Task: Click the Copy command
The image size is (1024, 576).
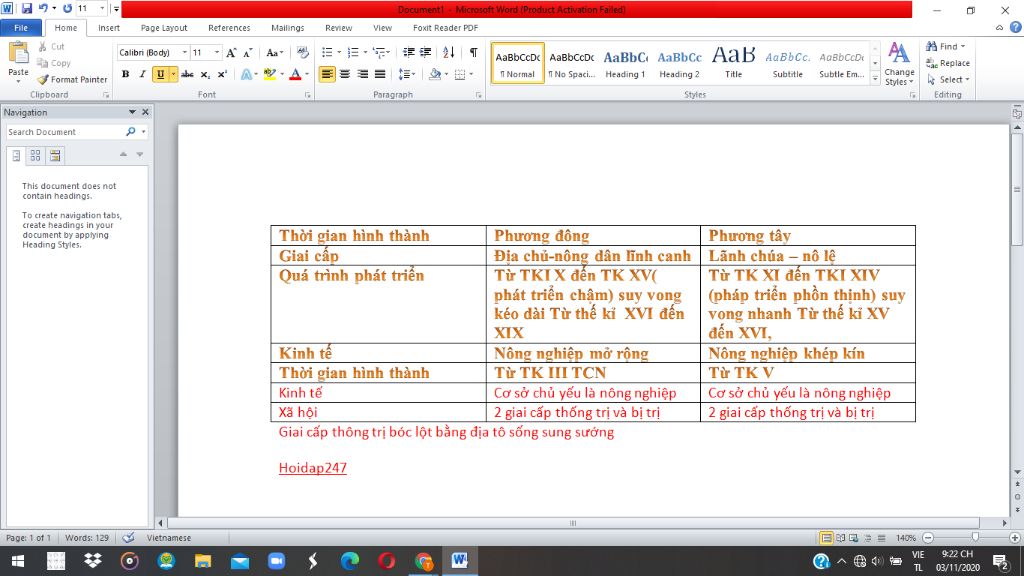Action: pyautogui.click(x=54, y=63)
